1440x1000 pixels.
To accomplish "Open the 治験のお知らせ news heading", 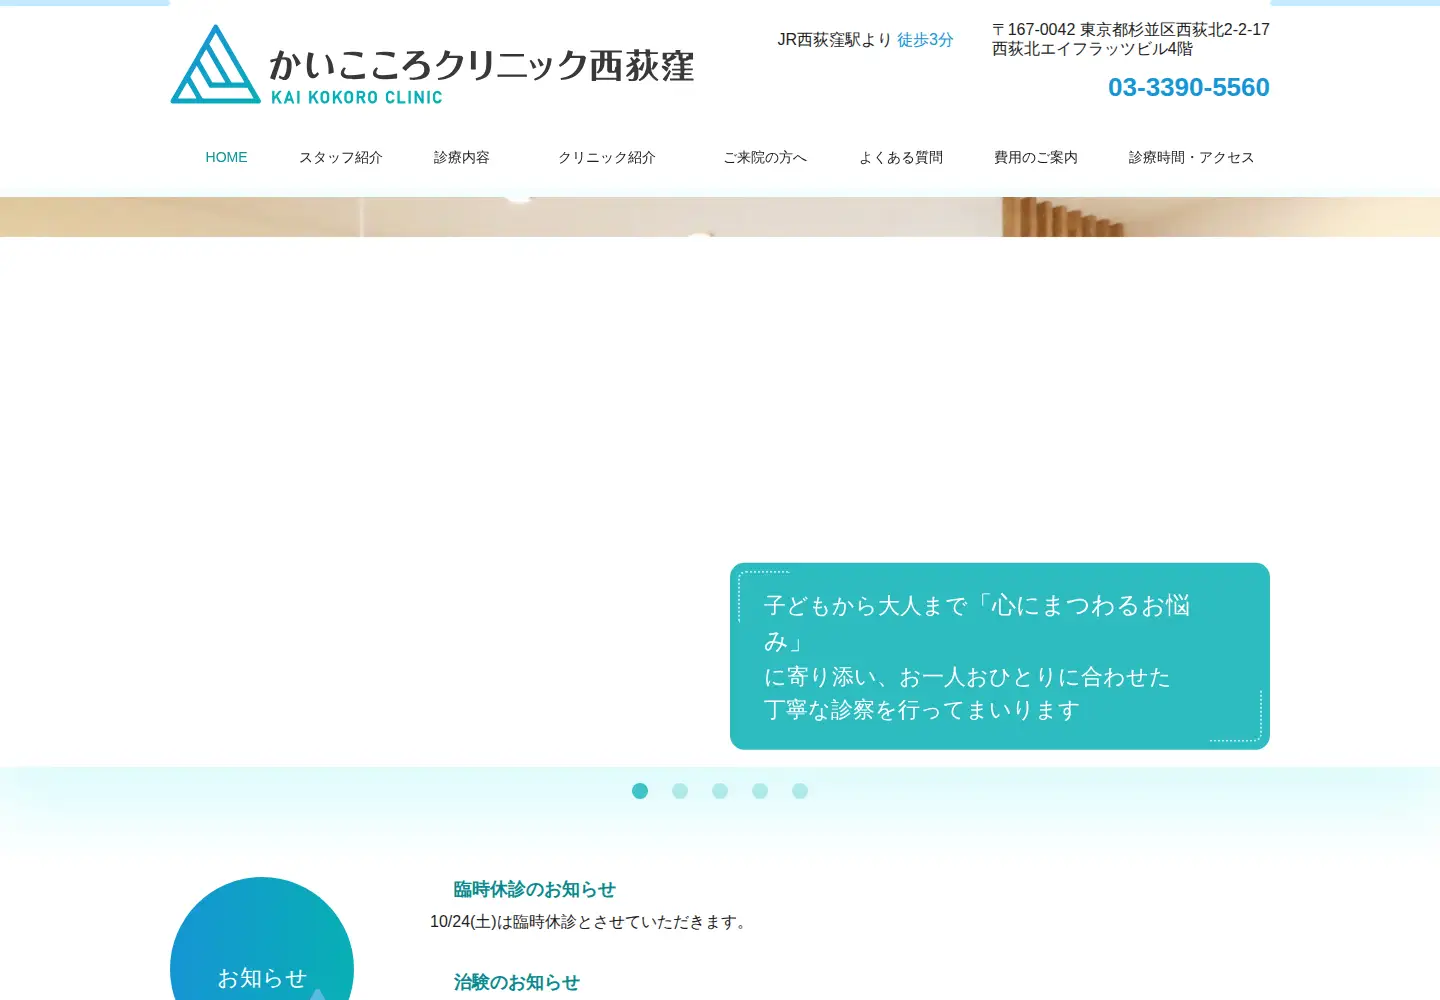I will pyautogui.click(x=516, y=982).
